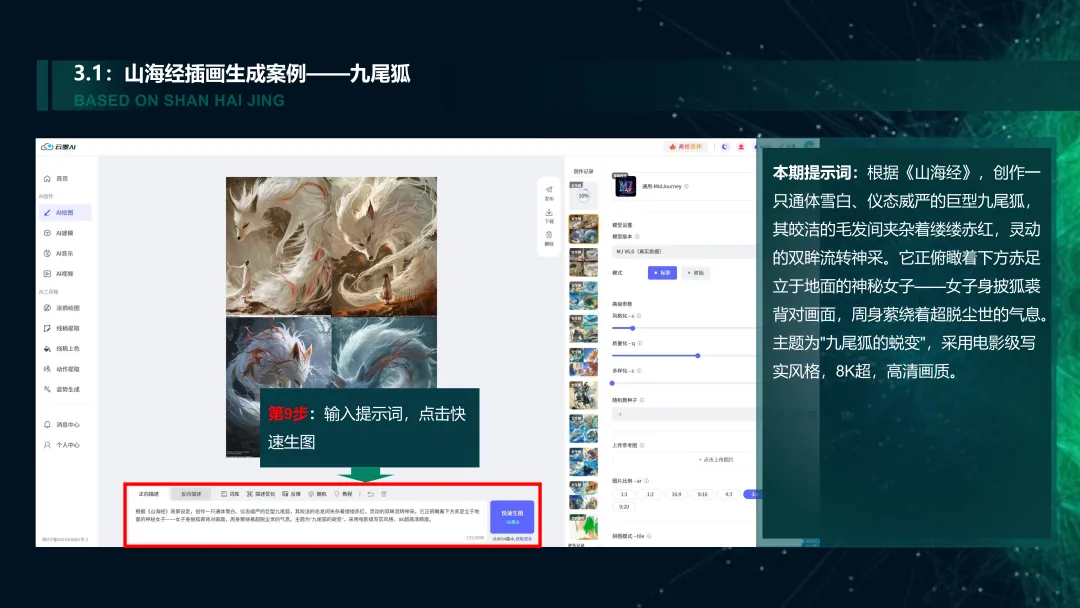Clear the prompt with the trash icon
Image resolution: width=1080 pixels, height=608 pixels.
(384, 494)
